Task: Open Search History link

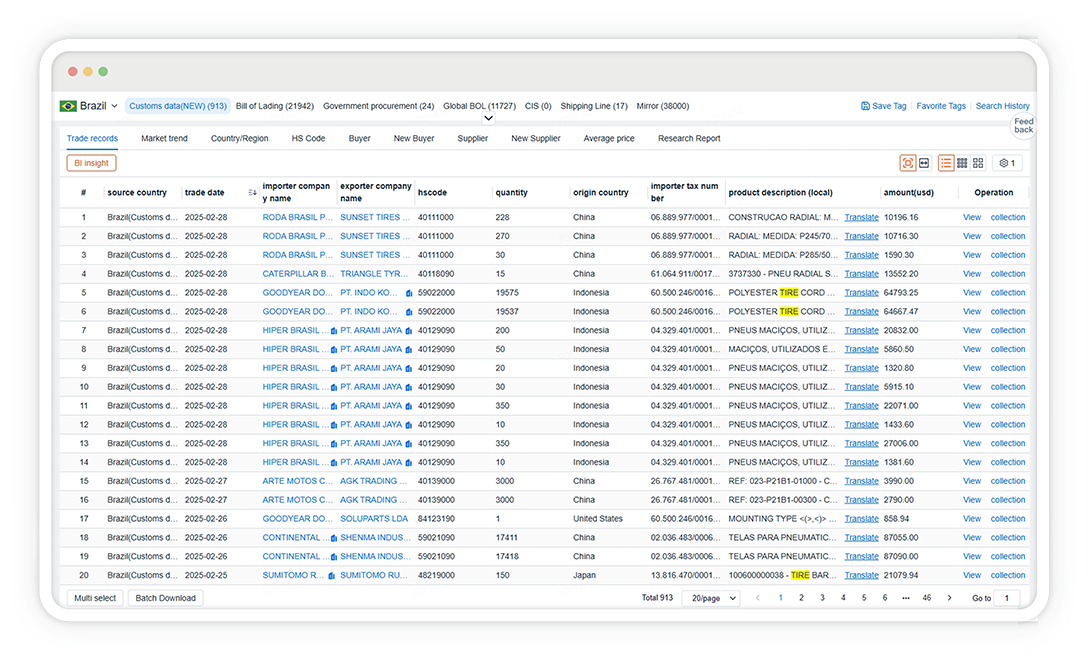Action: click(1002, 106)
